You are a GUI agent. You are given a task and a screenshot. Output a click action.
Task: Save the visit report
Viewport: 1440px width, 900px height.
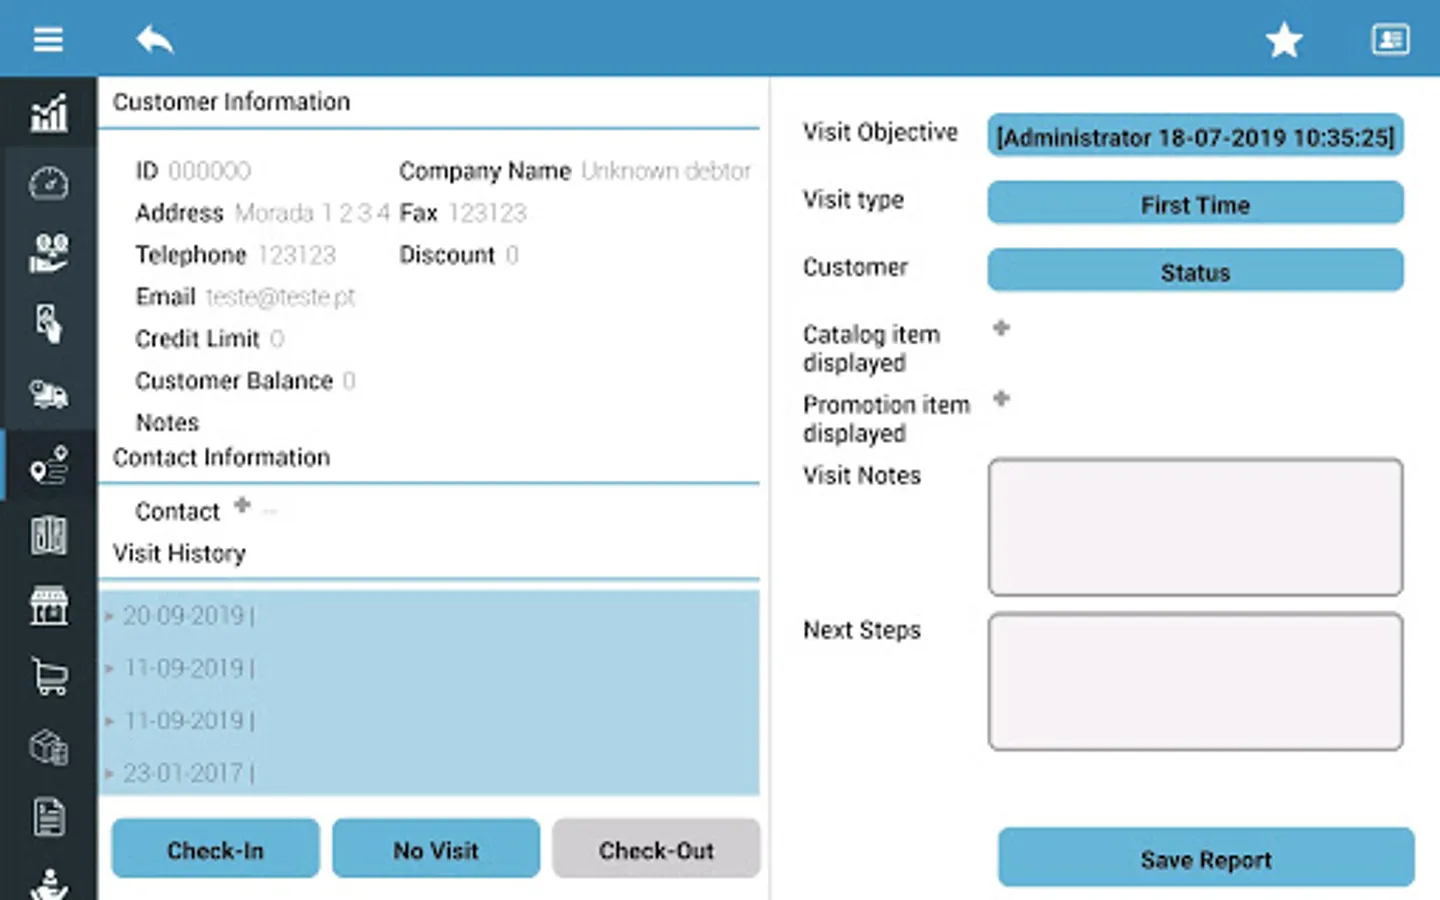pos(1206,858)
